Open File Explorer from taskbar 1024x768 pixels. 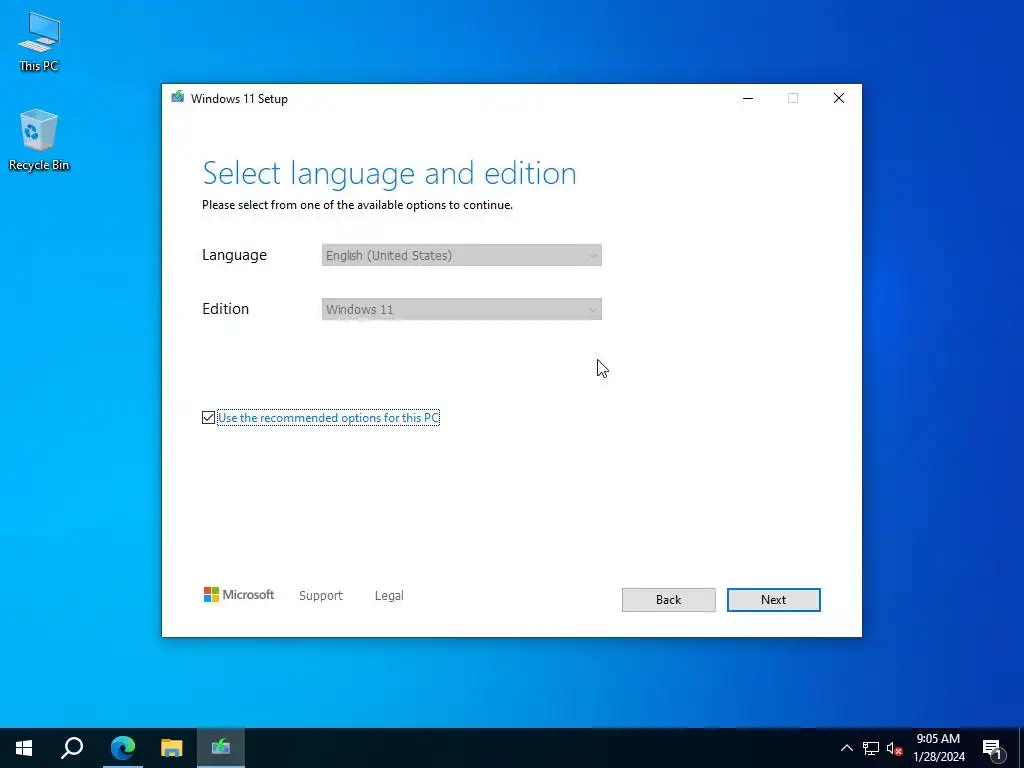172,748
